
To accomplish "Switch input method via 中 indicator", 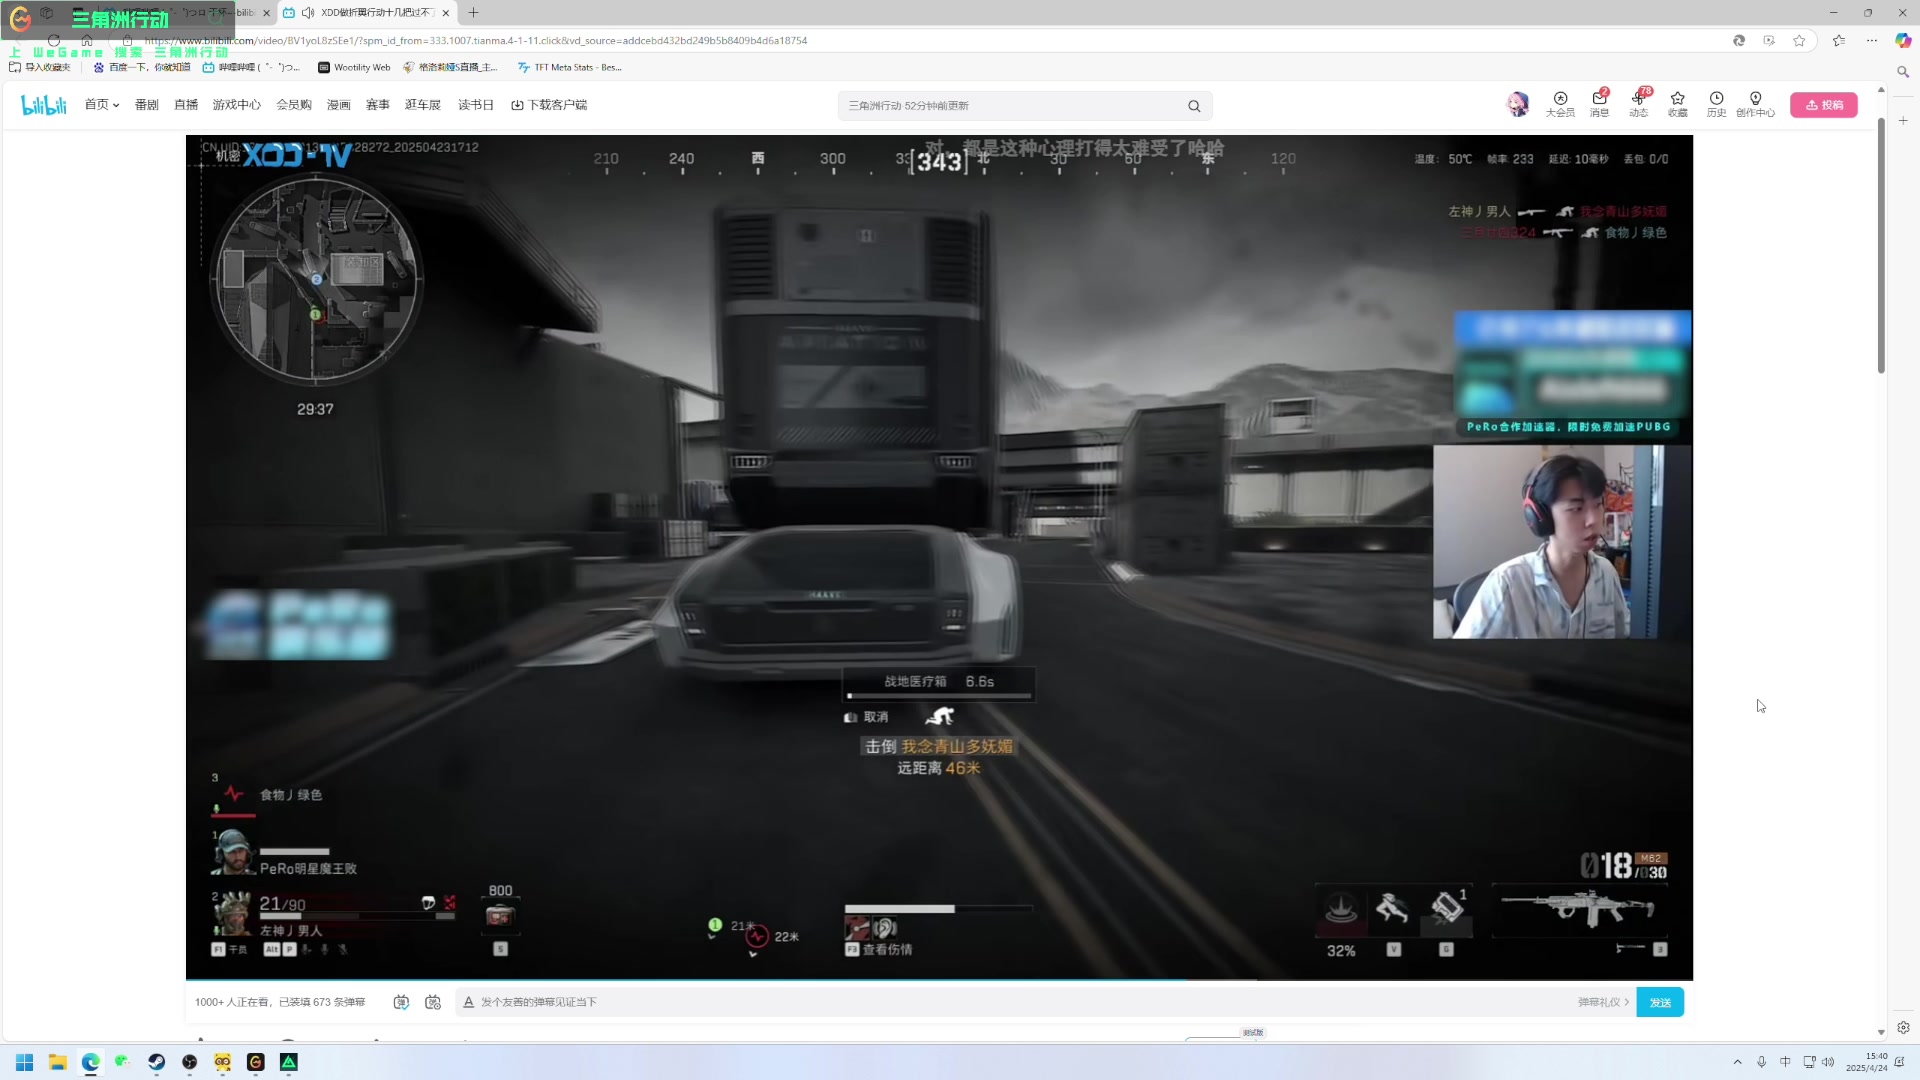I will click(x=1785, y=1062).
